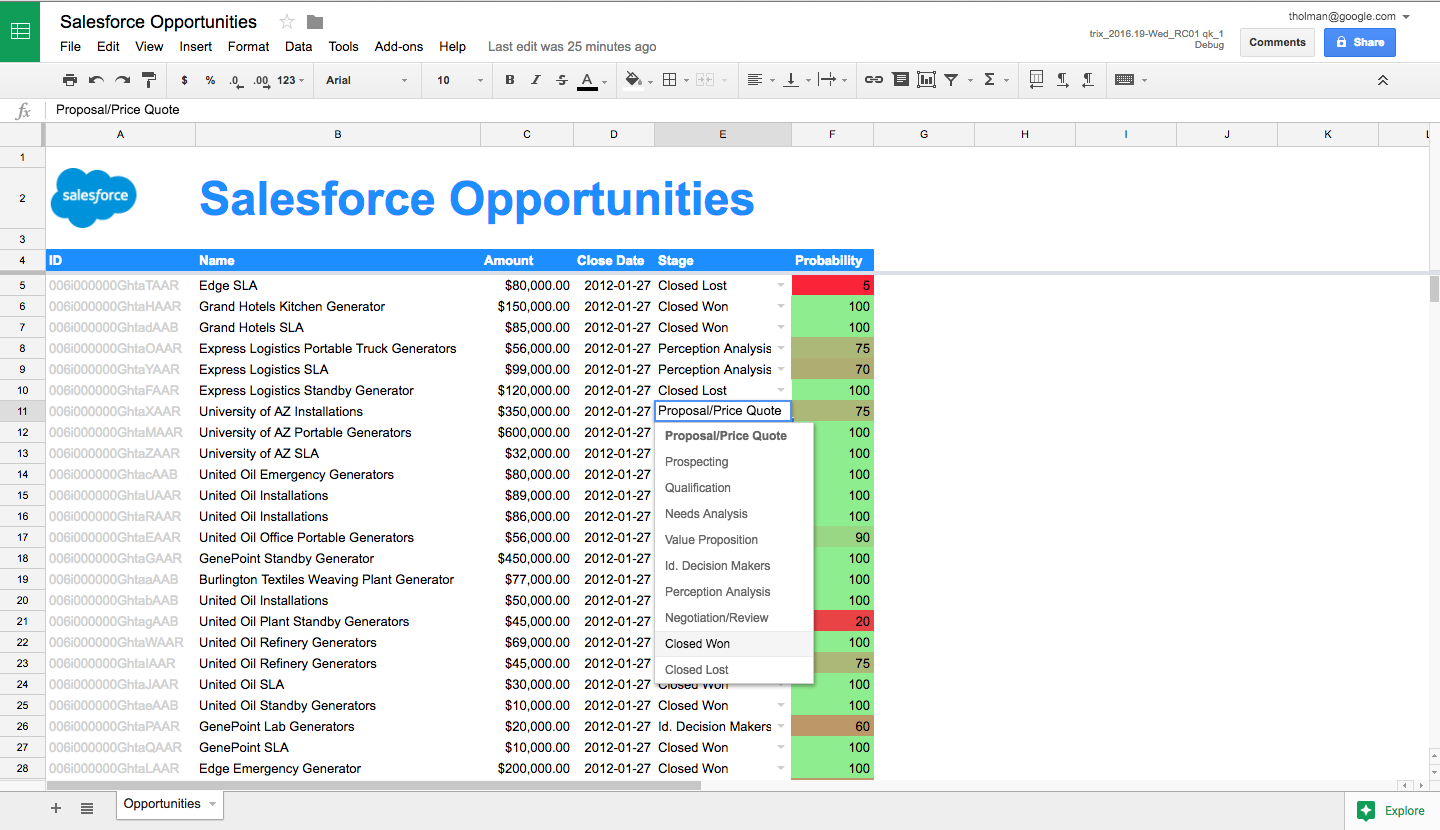Image resolution: width=1440 pixels, height=830 pixels.
Task: Select Closed Won from stage list
Action: 698,644
